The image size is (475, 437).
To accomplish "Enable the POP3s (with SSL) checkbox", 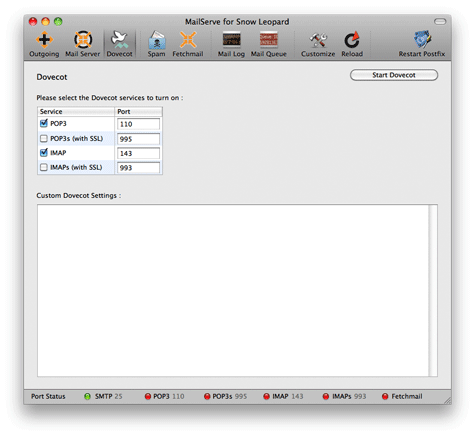I will point(44,138).
